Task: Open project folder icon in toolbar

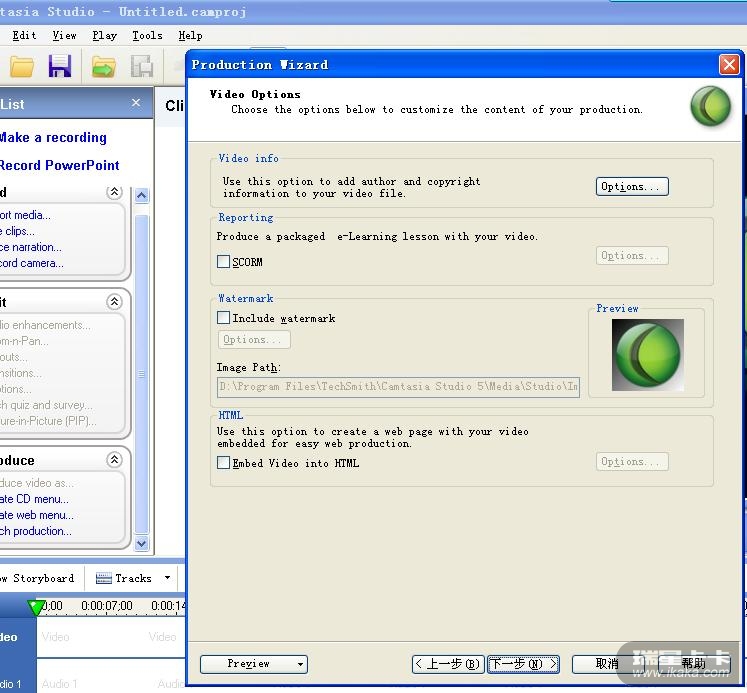Action: pyautogui.click(x=21, y=66)
